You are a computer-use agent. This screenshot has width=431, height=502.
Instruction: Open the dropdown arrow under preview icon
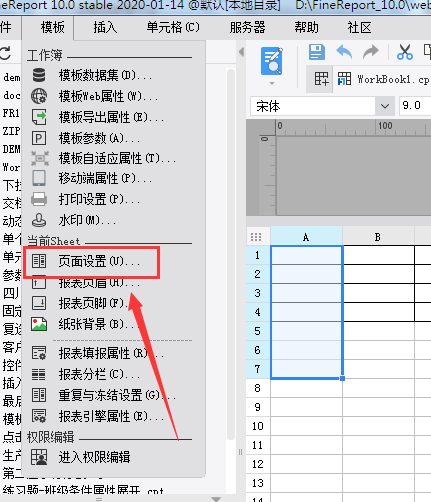point(272,83)
